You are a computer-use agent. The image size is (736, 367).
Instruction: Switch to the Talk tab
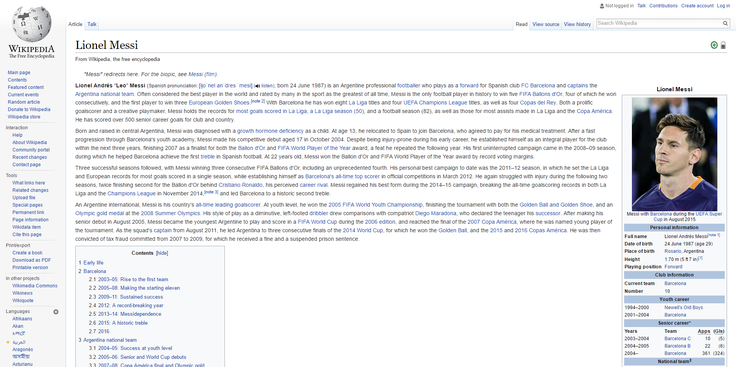(92, 24)
